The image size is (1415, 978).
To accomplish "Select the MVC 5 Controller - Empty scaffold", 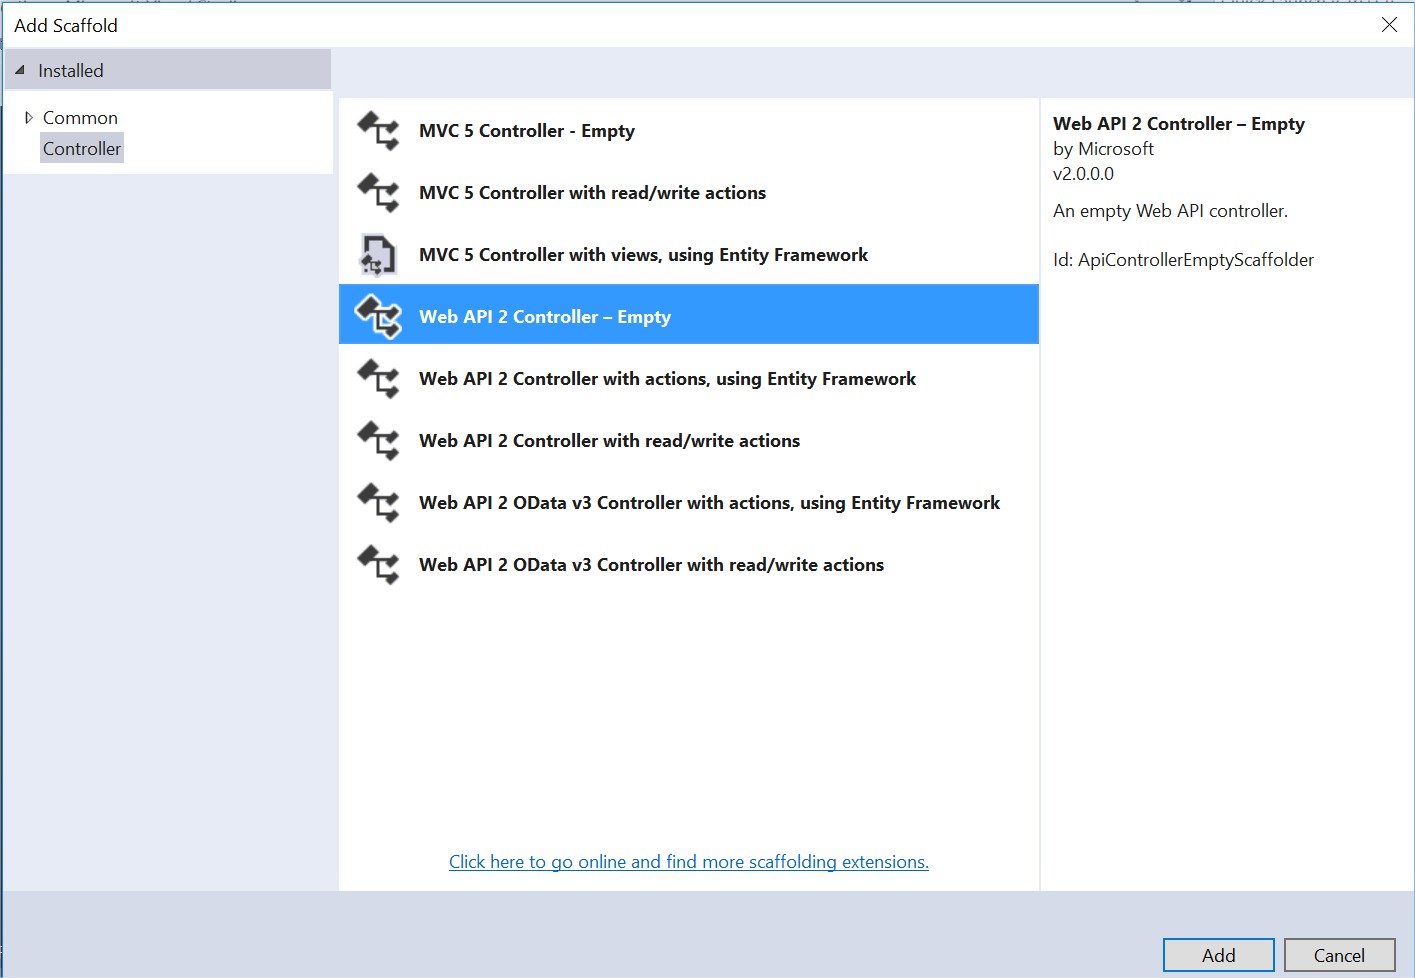I will (527, 131).
